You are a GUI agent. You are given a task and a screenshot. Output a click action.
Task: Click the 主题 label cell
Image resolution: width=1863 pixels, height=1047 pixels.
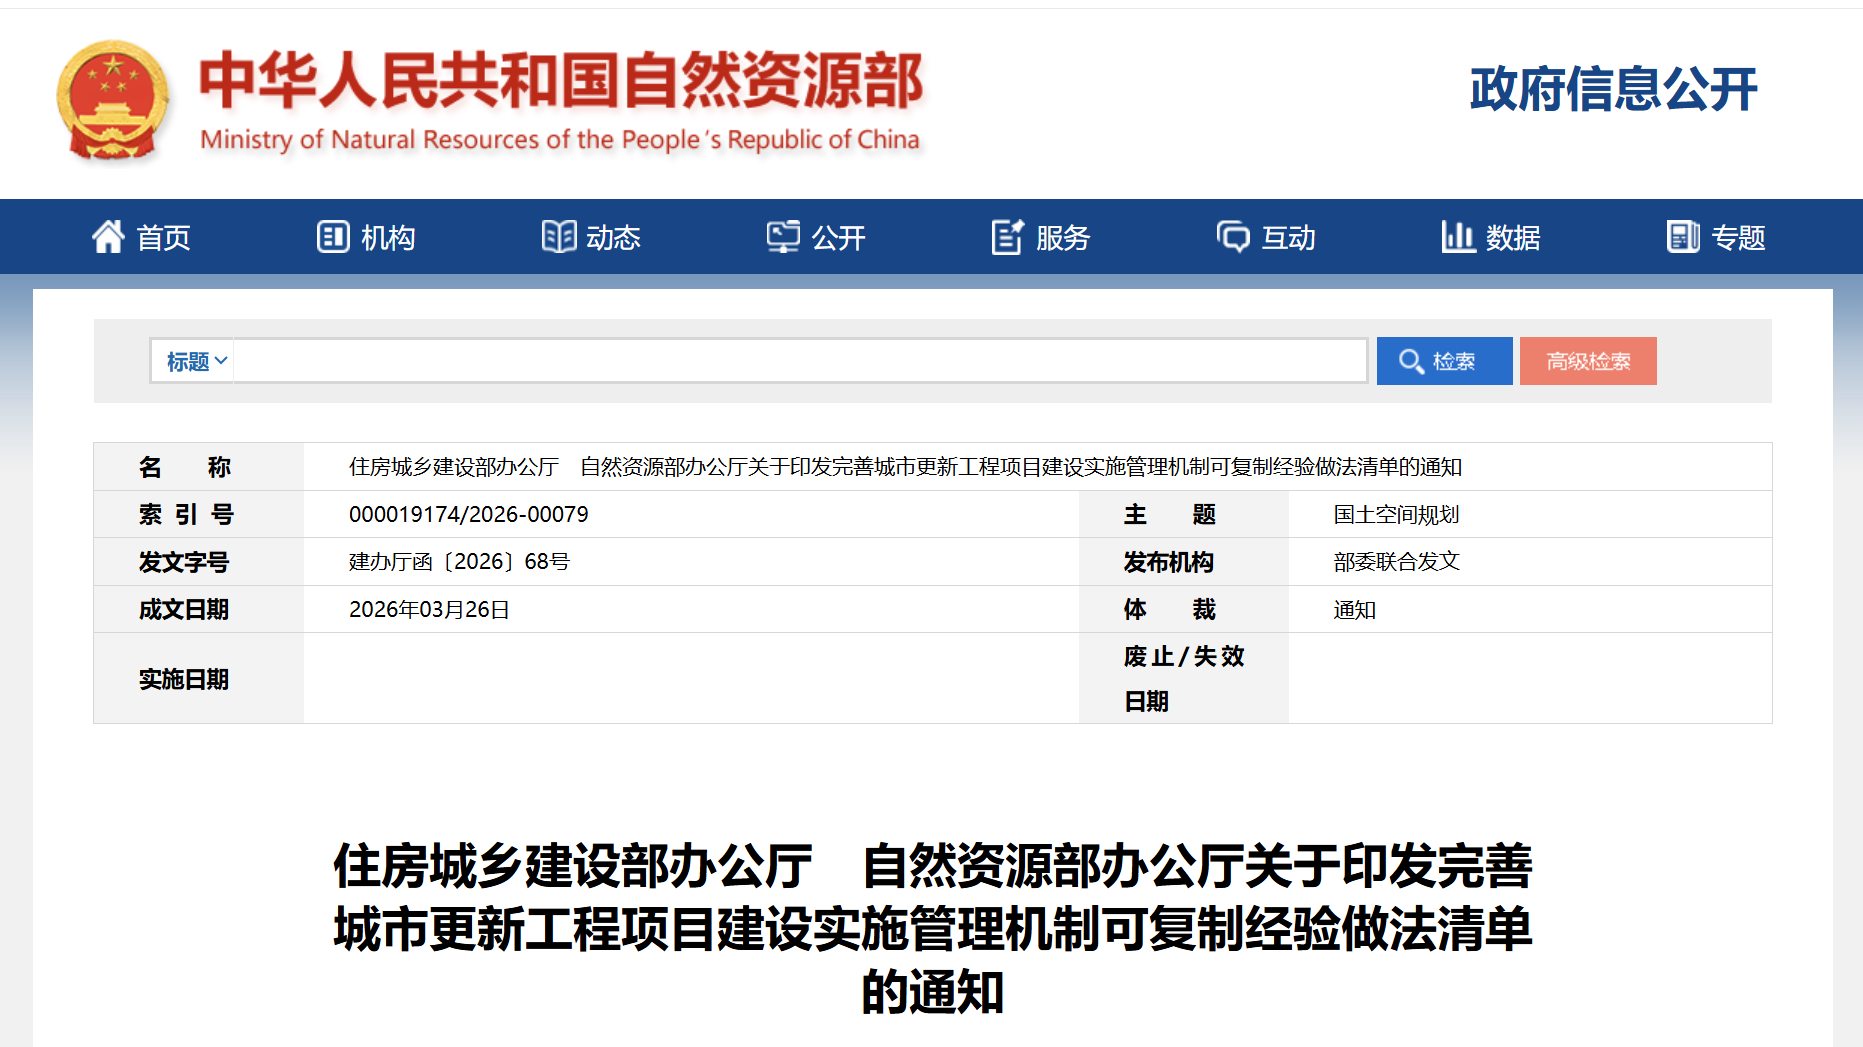point(1184,514)
